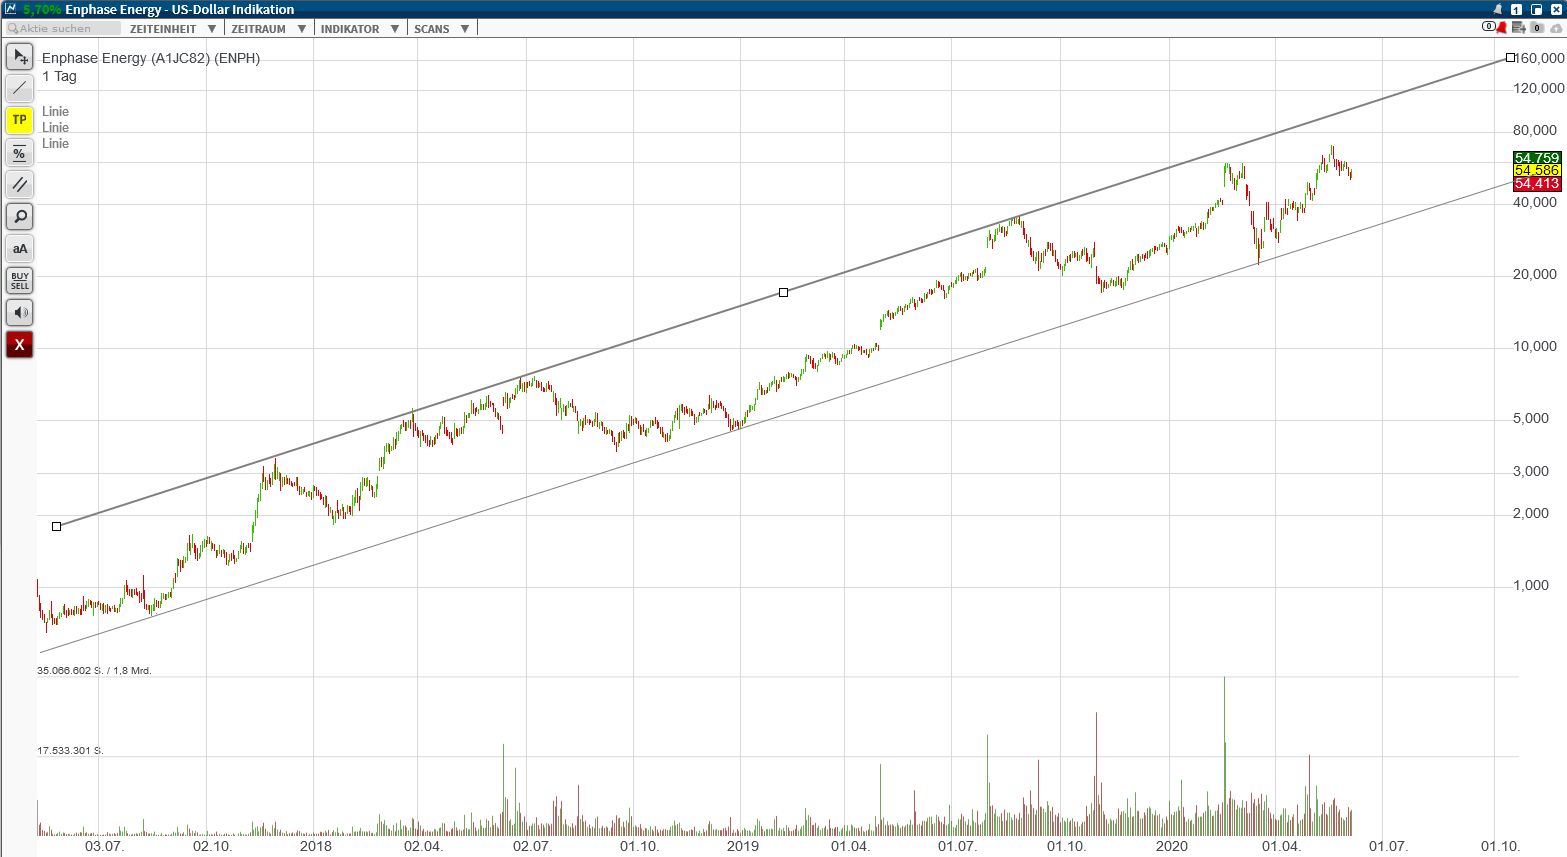Click the 35.066.602 S. / 1,8 Mrd. volume label
Viewport: 1567px width, 857px height.
click(x=95, y=670)
